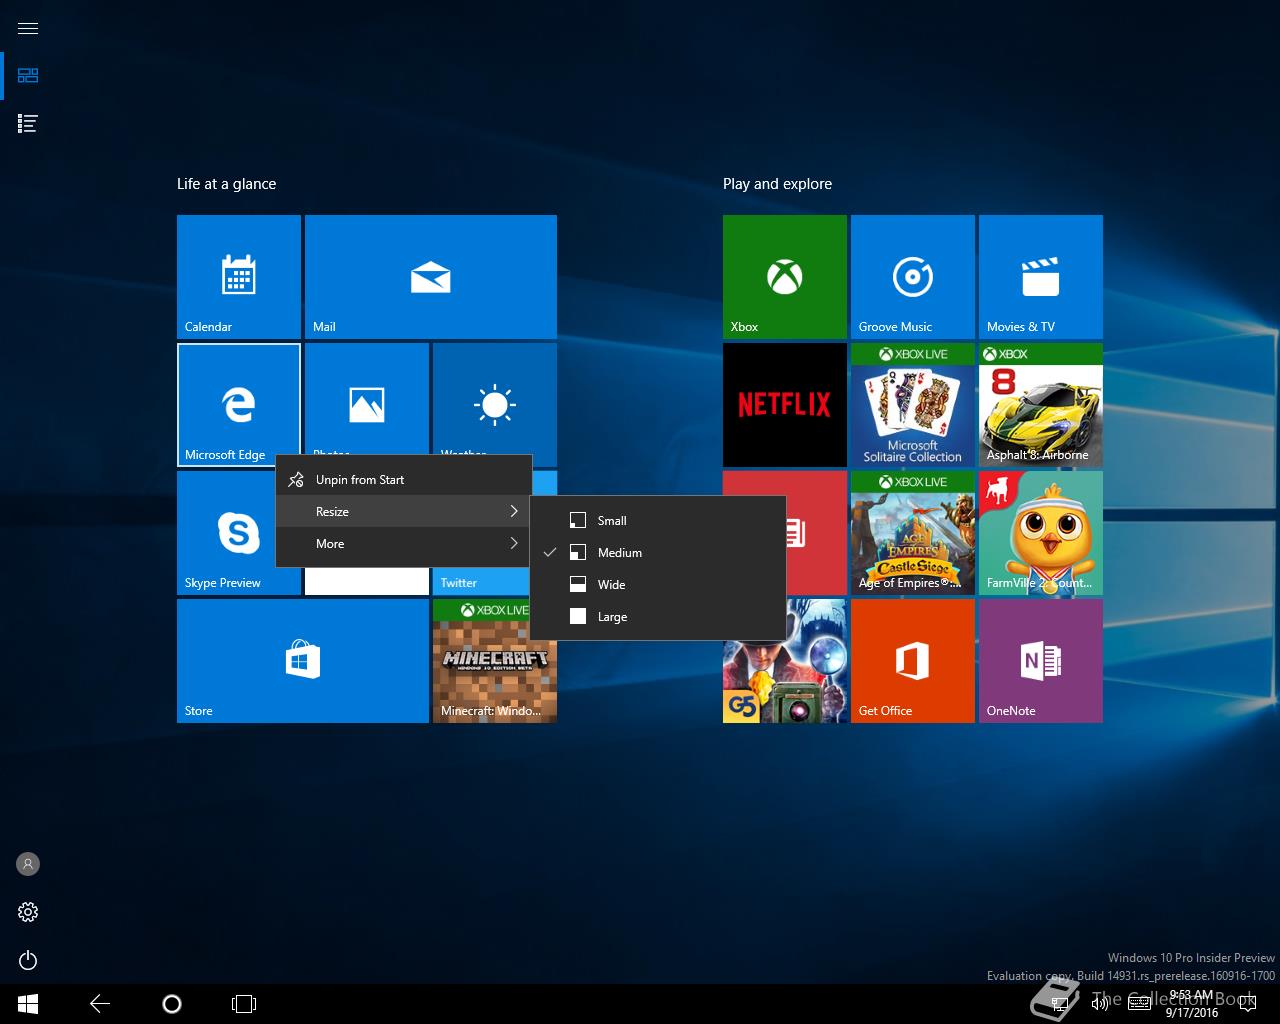Open Task View on taskbar
This screenshot has width=1280, height=1024.
[244, 1004]
